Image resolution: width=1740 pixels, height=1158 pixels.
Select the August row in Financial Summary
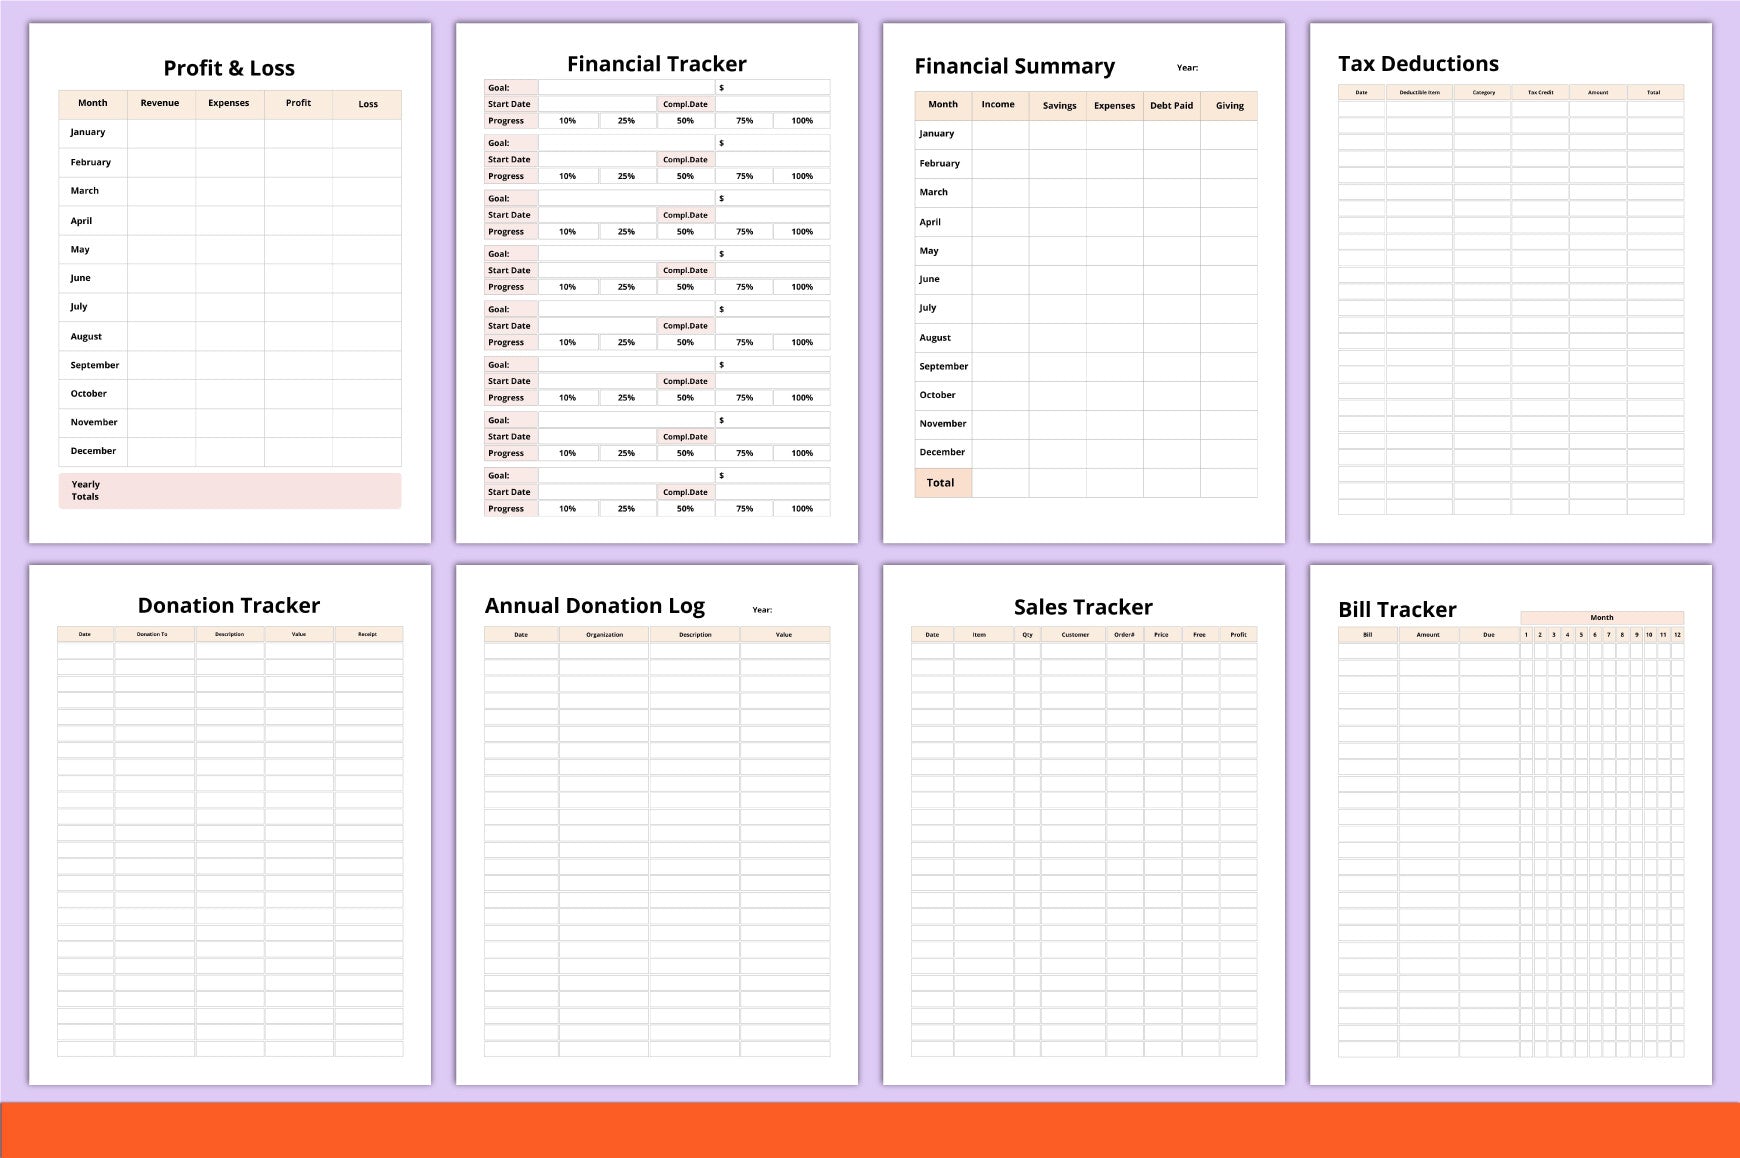[1086, 338]
